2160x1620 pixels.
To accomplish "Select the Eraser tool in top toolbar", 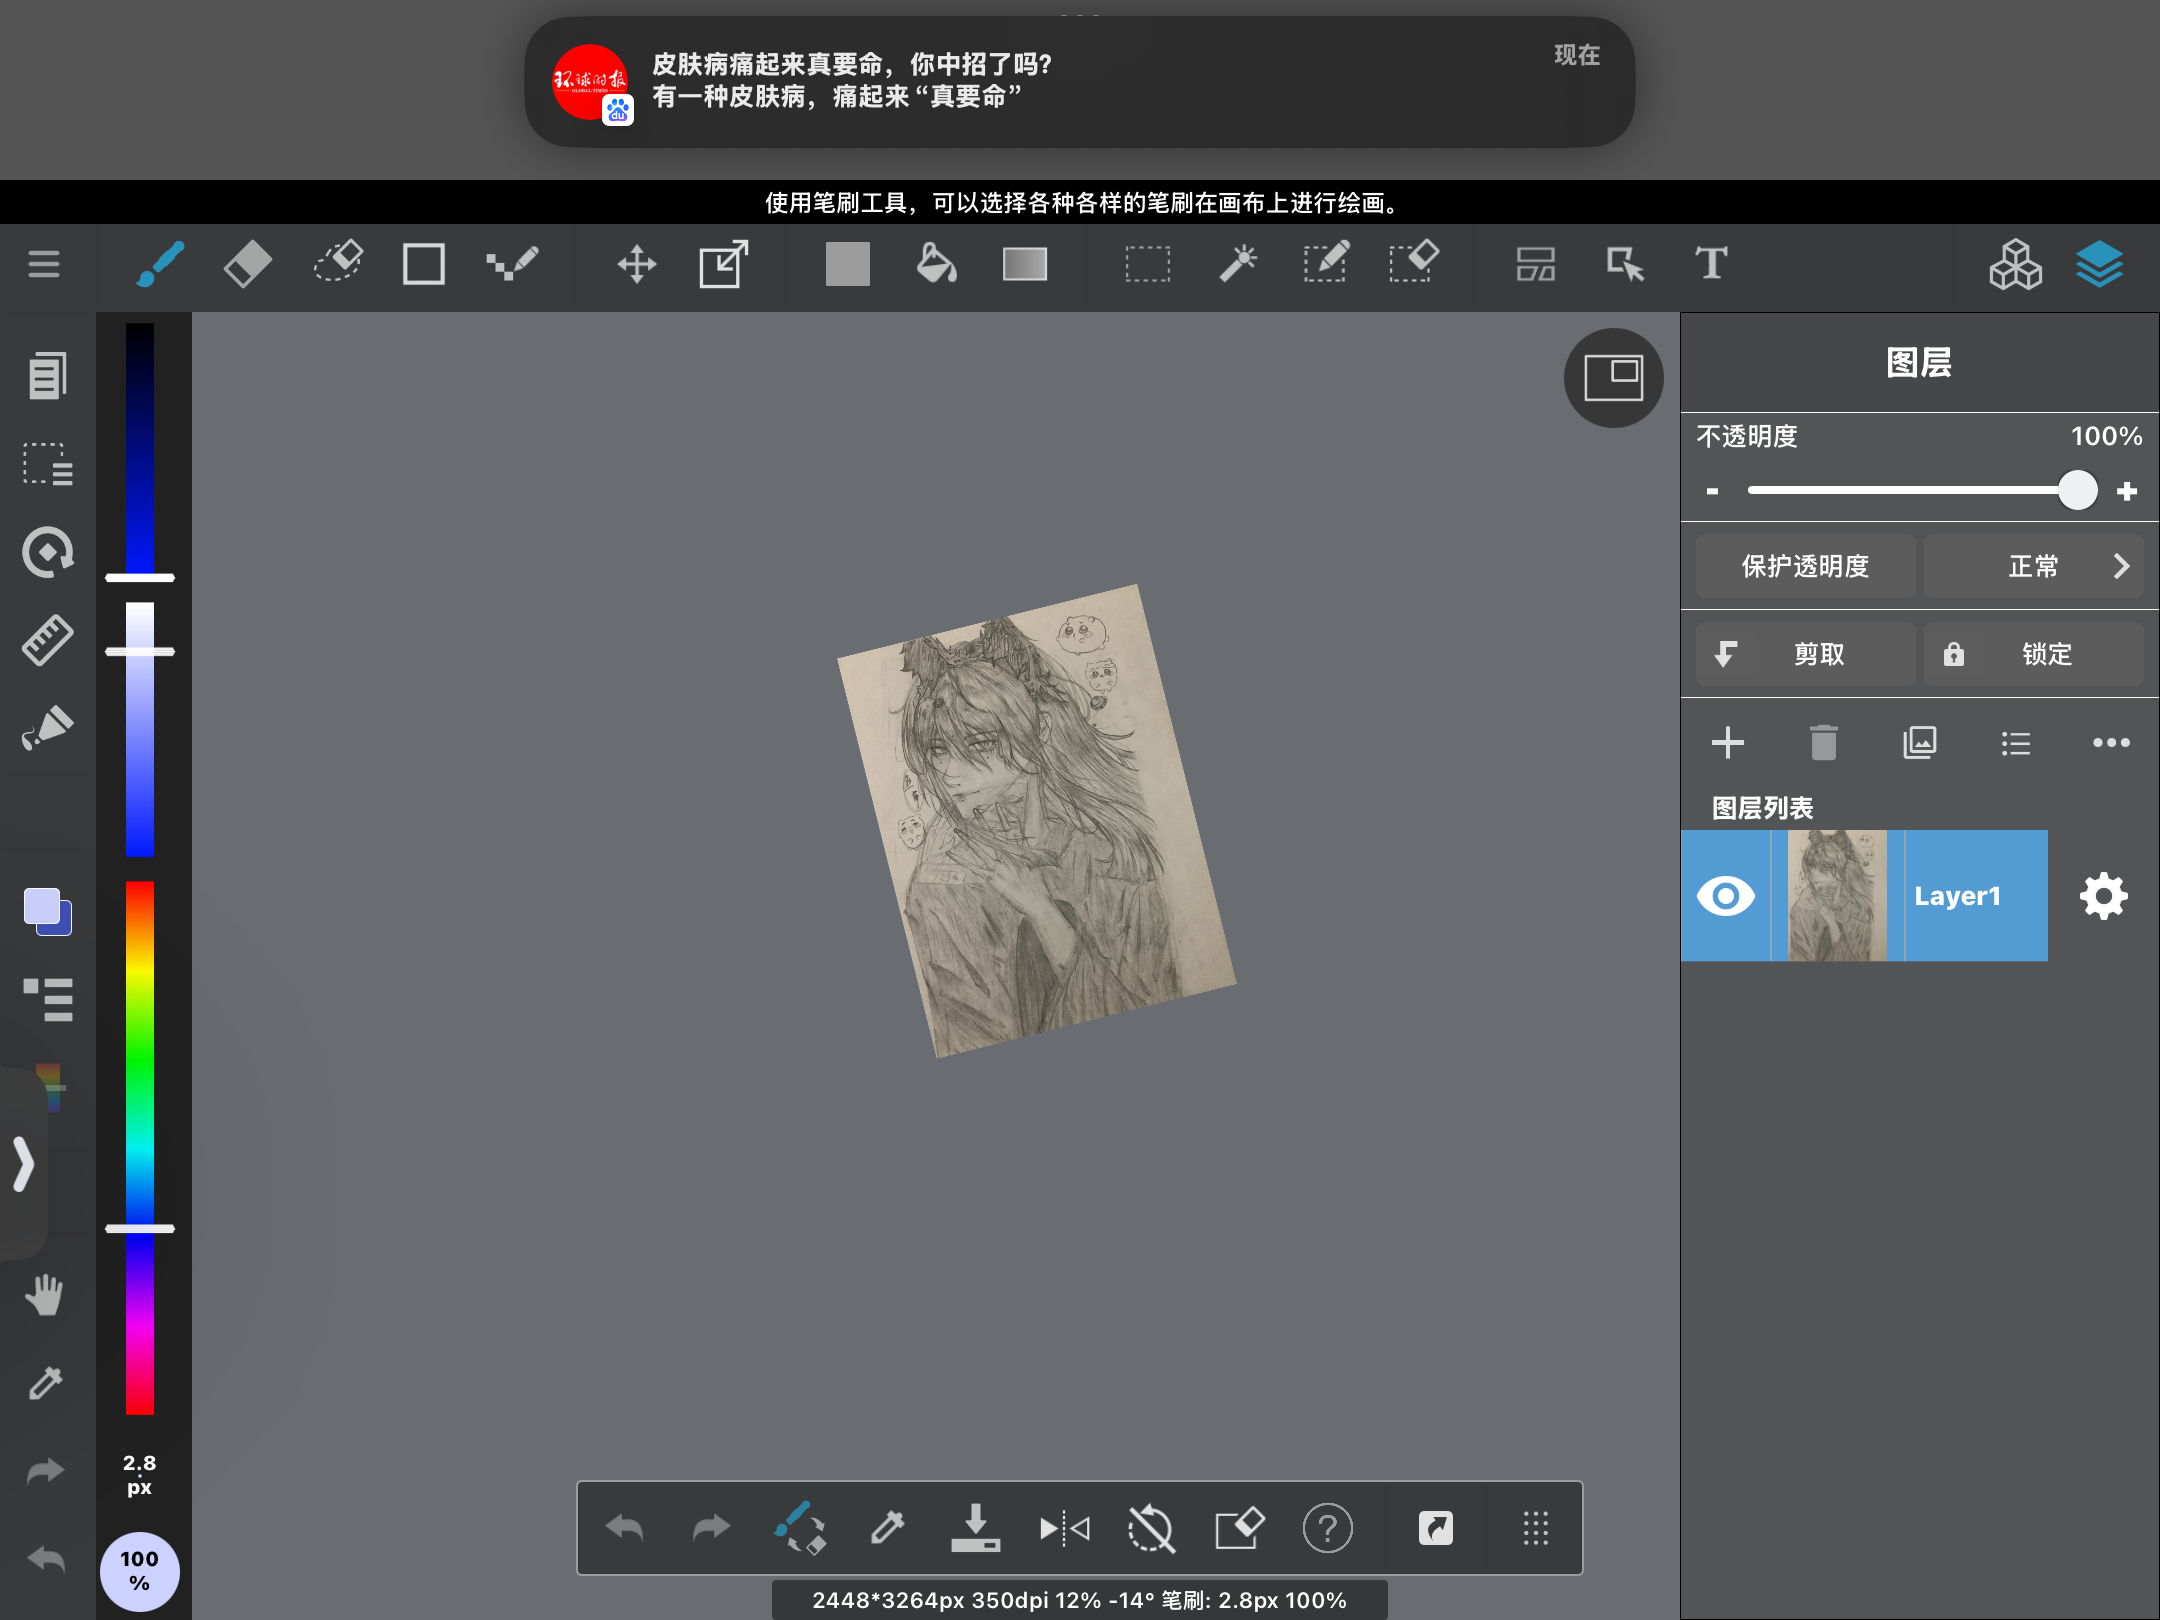I will (x=247, y=265).
